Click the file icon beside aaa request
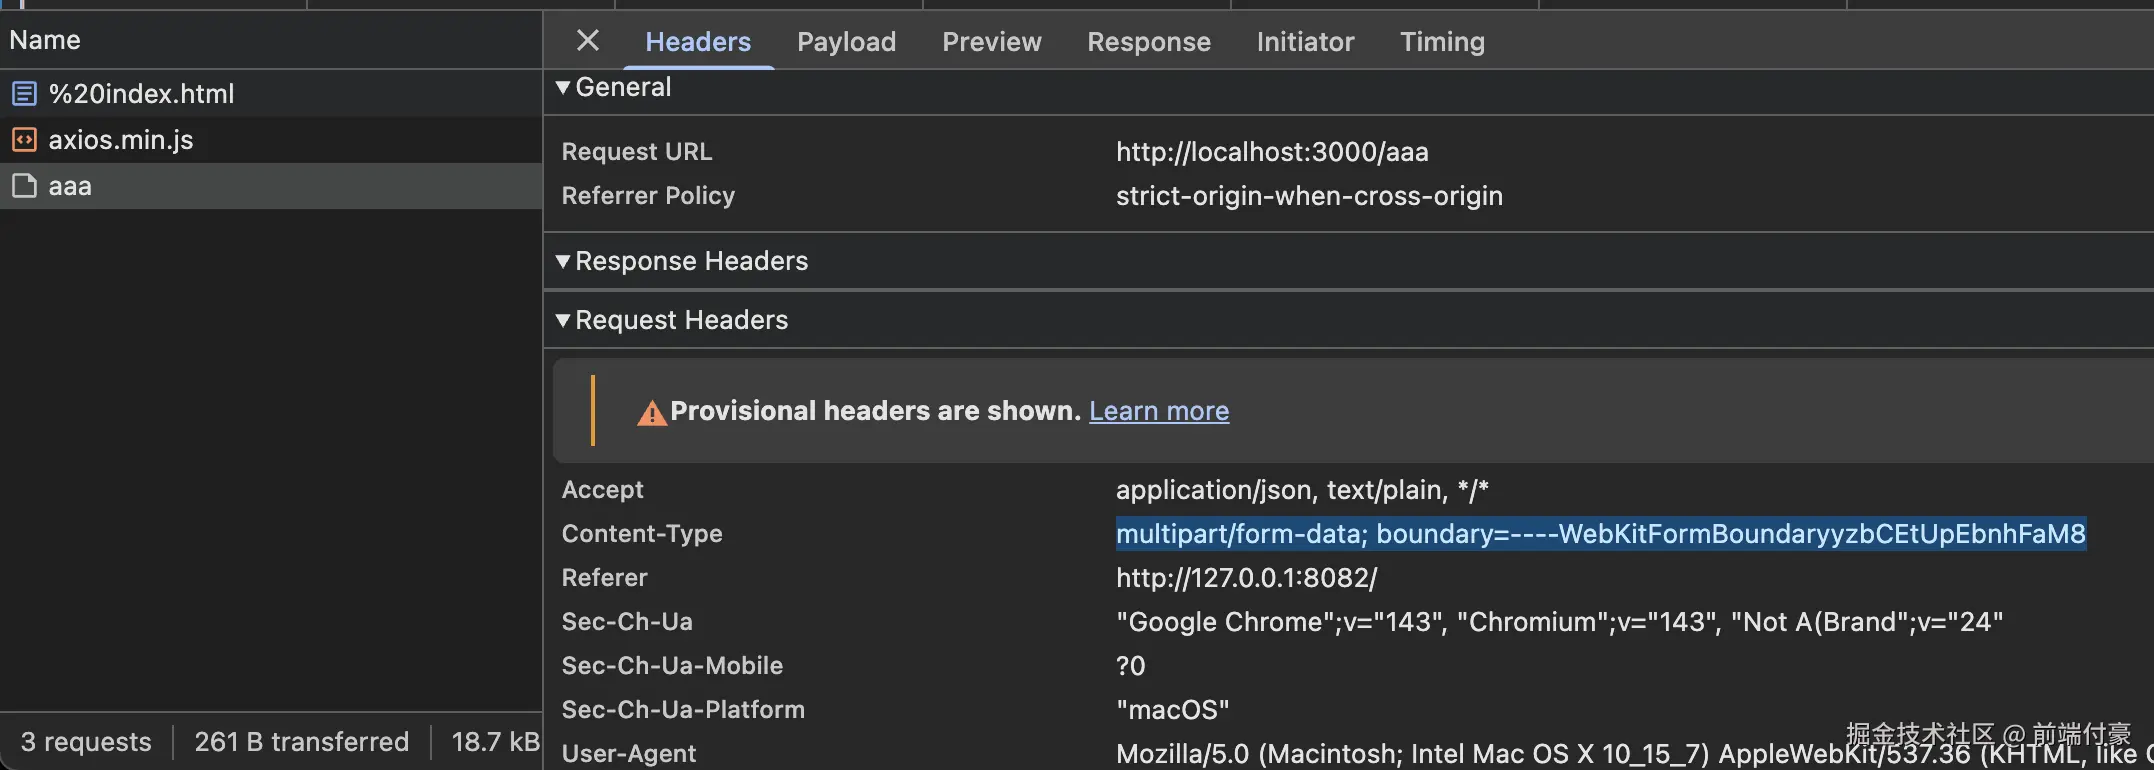 point(24,186)
